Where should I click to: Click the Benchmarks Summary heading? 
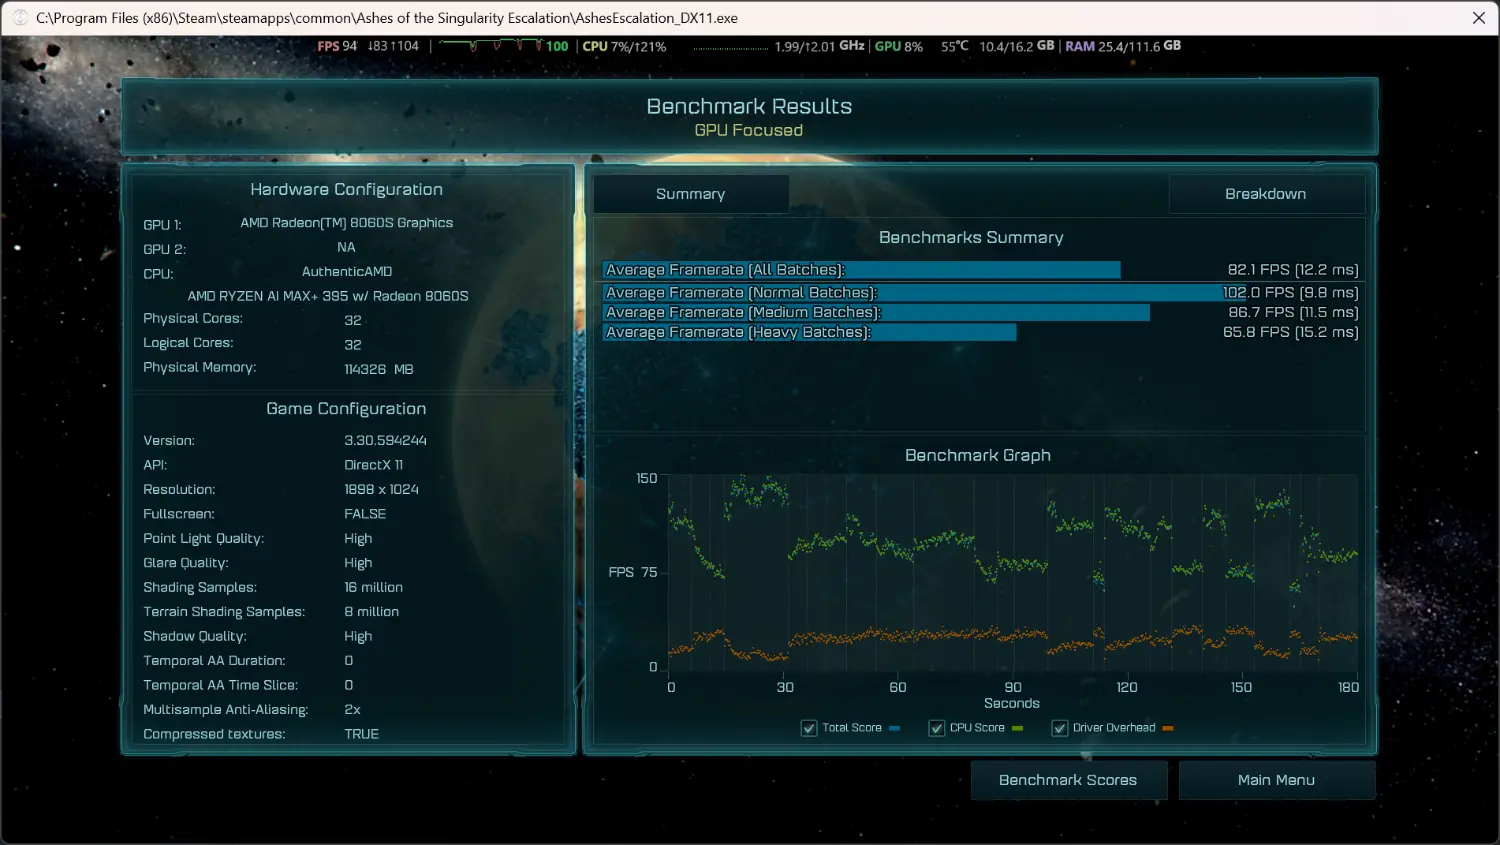971,238
